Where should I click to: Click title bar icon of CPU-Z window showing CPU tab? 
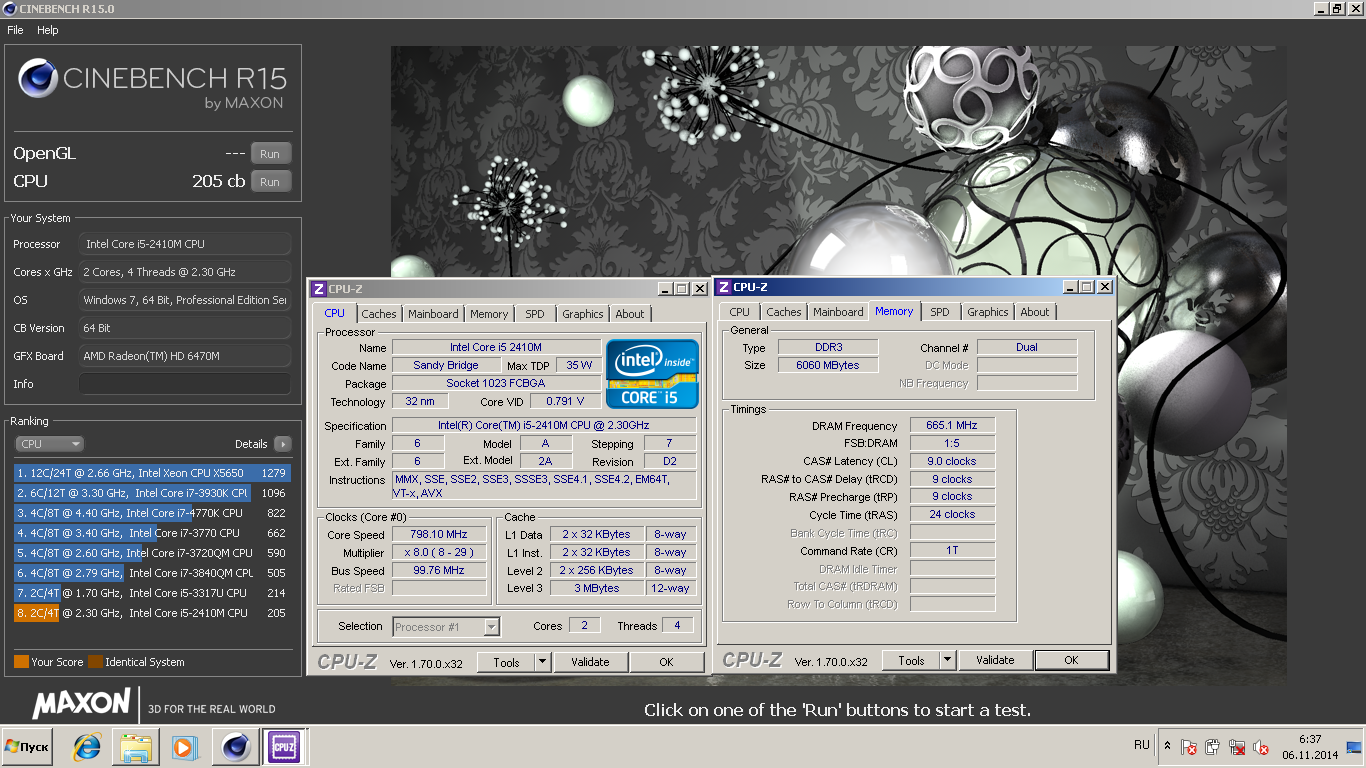[319, 289]
